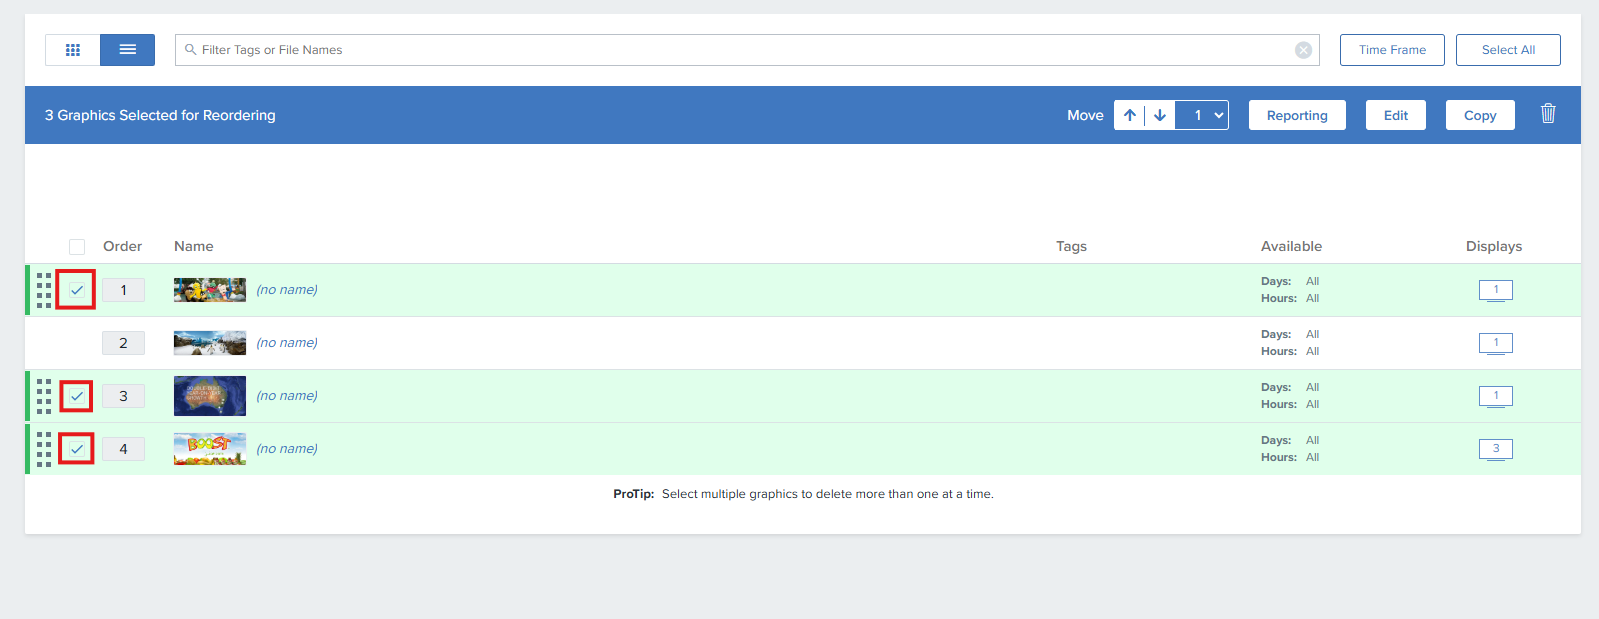
Task: Move selected graphics up
Action: [x=1130, y=116]
